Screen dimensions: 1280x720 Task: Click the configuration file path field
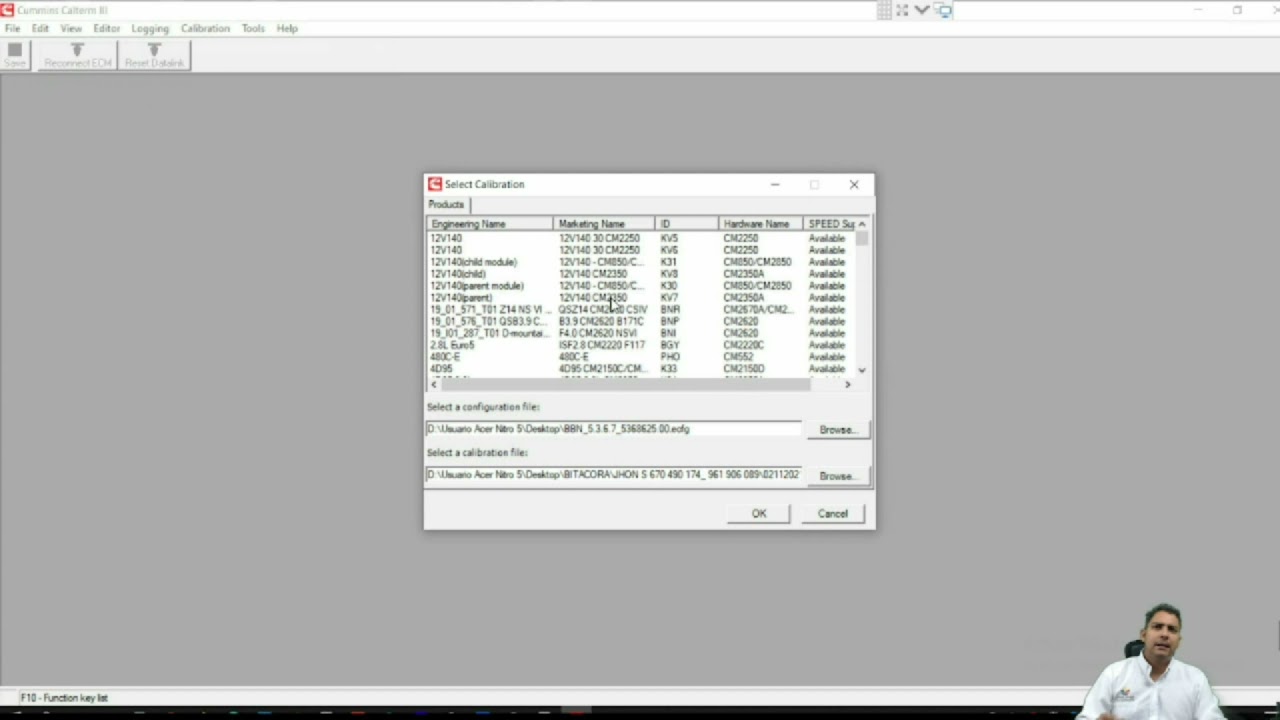614,429
